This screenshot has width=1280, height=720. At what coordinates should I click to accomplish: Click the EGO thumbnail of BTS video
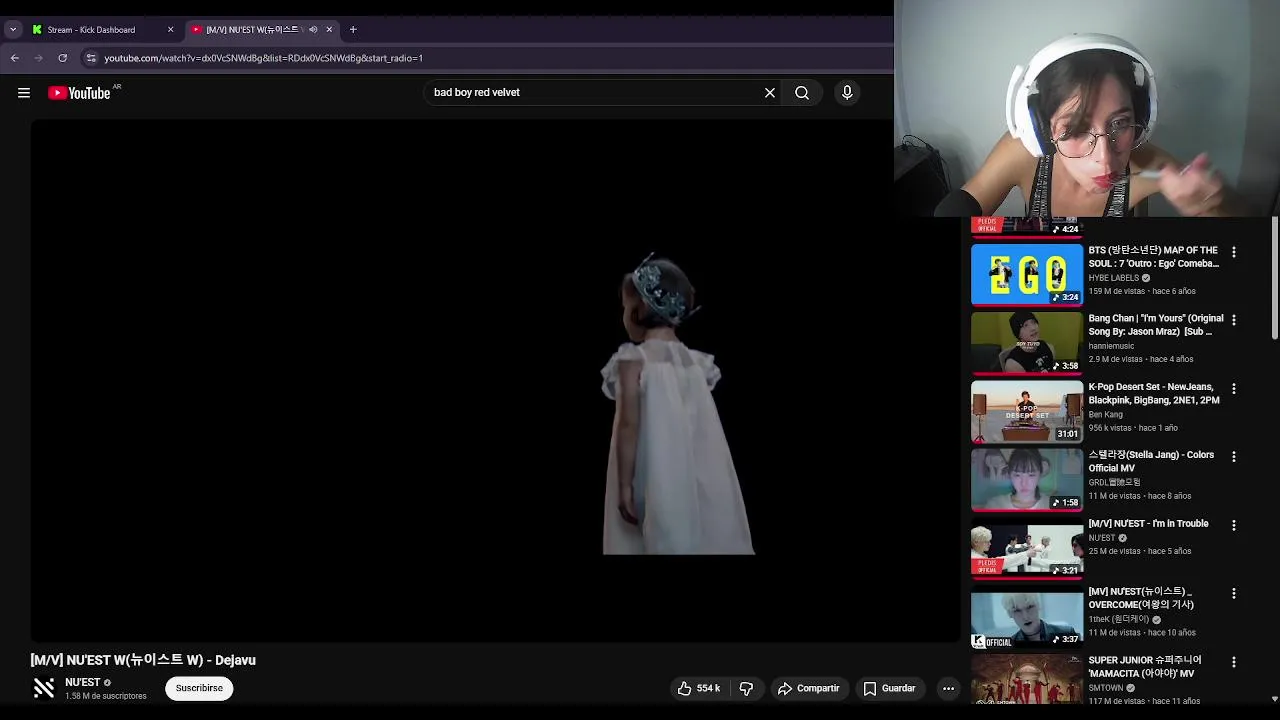[1027, 274]
